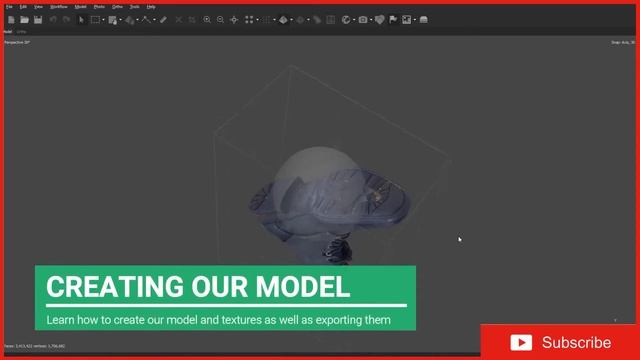Expand the Rectangle selection dropdown arrow
The height and width of the screenshot is (360, 640).
click(x=103, y=20)
